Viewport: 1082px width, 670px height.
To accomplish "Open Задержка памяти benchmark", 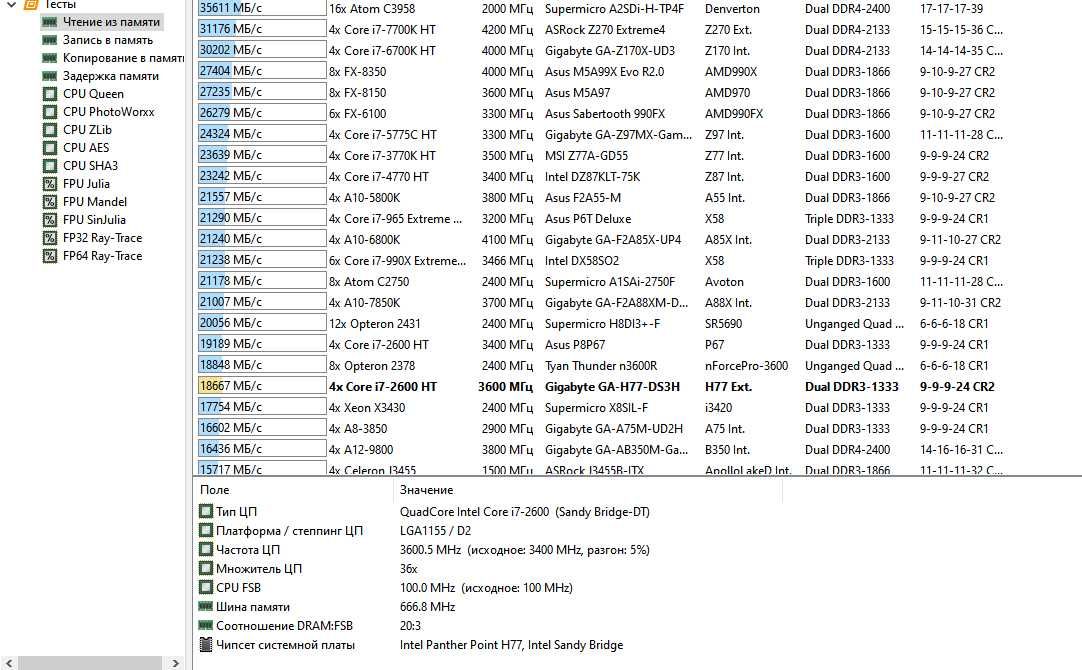I will point(110,76).
